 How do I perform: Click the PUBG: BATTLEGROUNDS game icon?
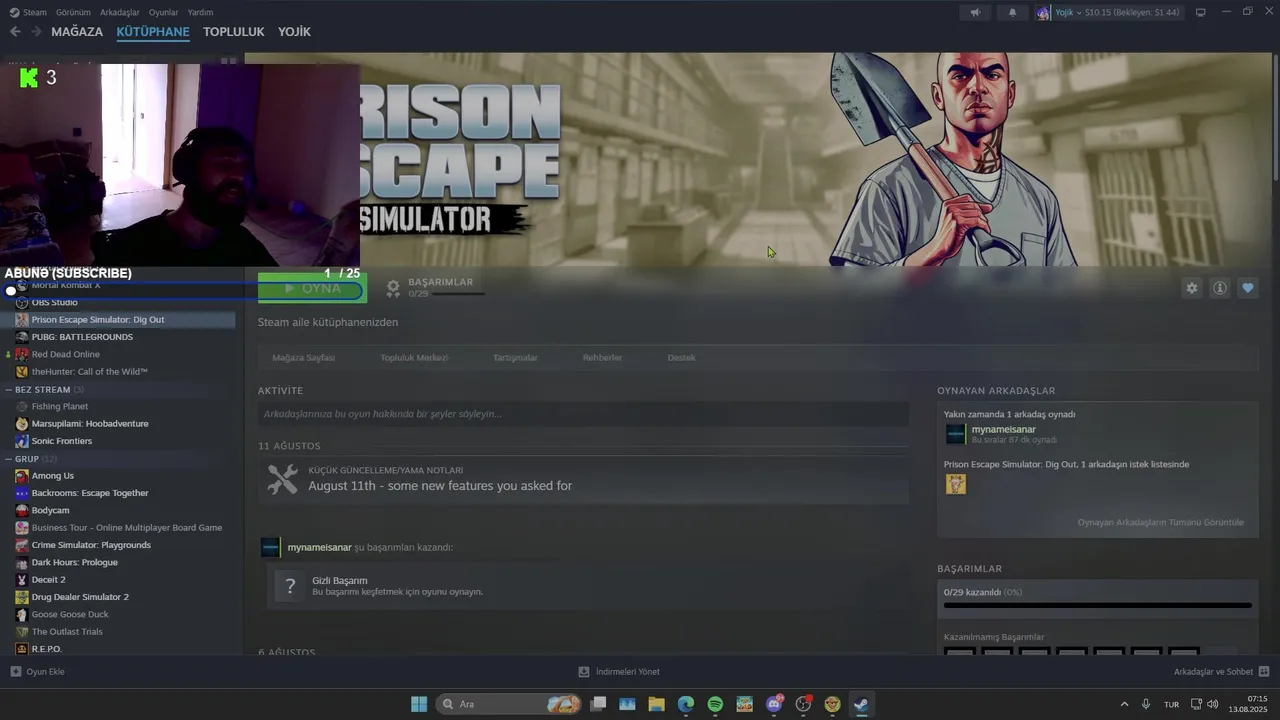tap(22, 337)
